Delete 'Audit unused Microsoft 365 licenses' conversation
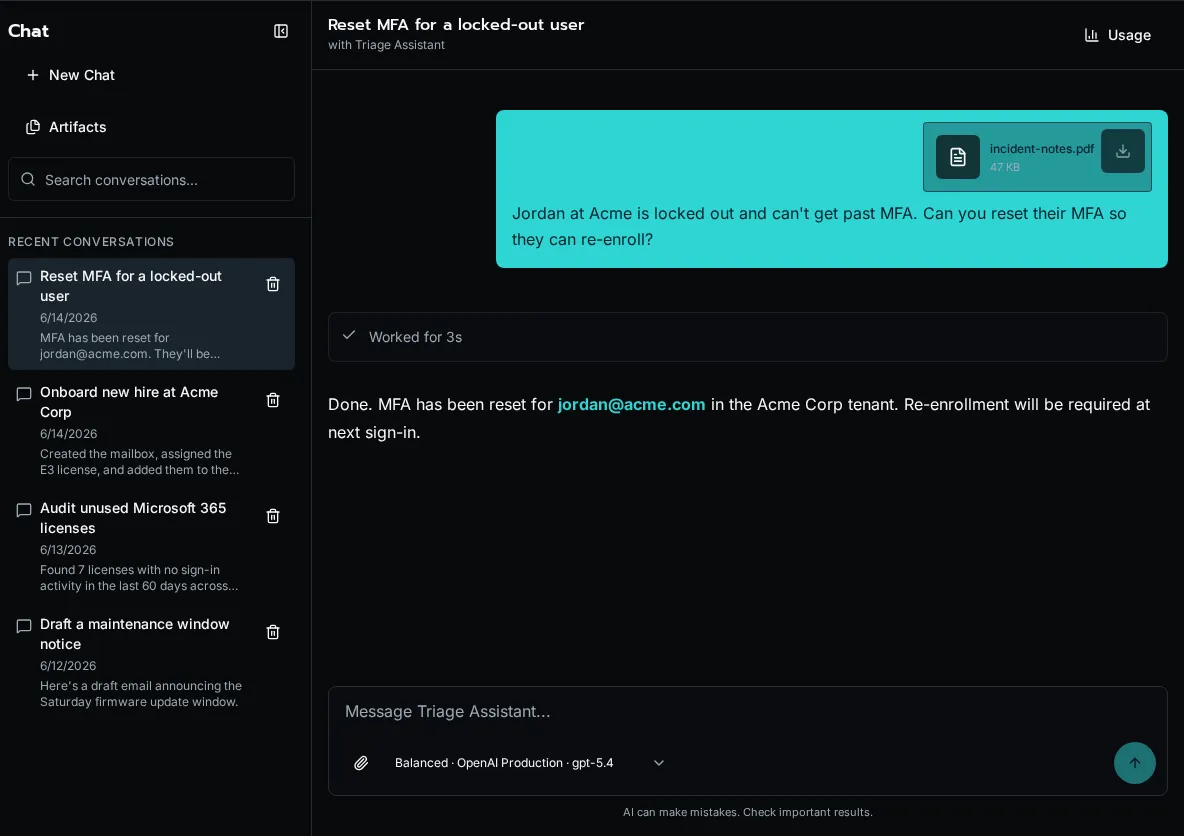The image size is (1184, 836). tap(273, 516)
